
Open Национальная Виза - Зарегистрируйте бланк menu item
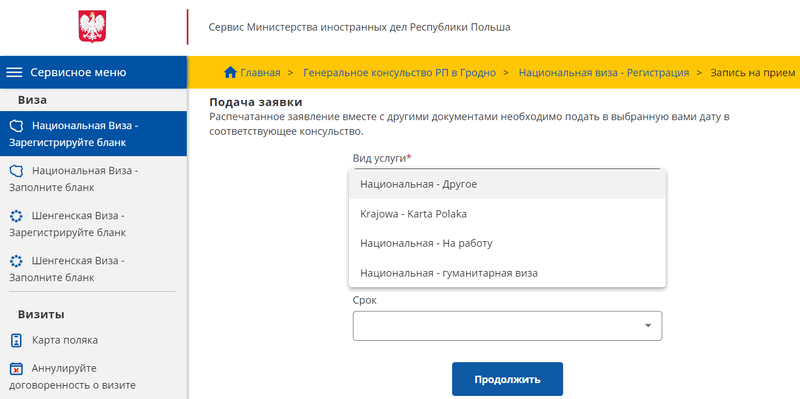point(93,134)
